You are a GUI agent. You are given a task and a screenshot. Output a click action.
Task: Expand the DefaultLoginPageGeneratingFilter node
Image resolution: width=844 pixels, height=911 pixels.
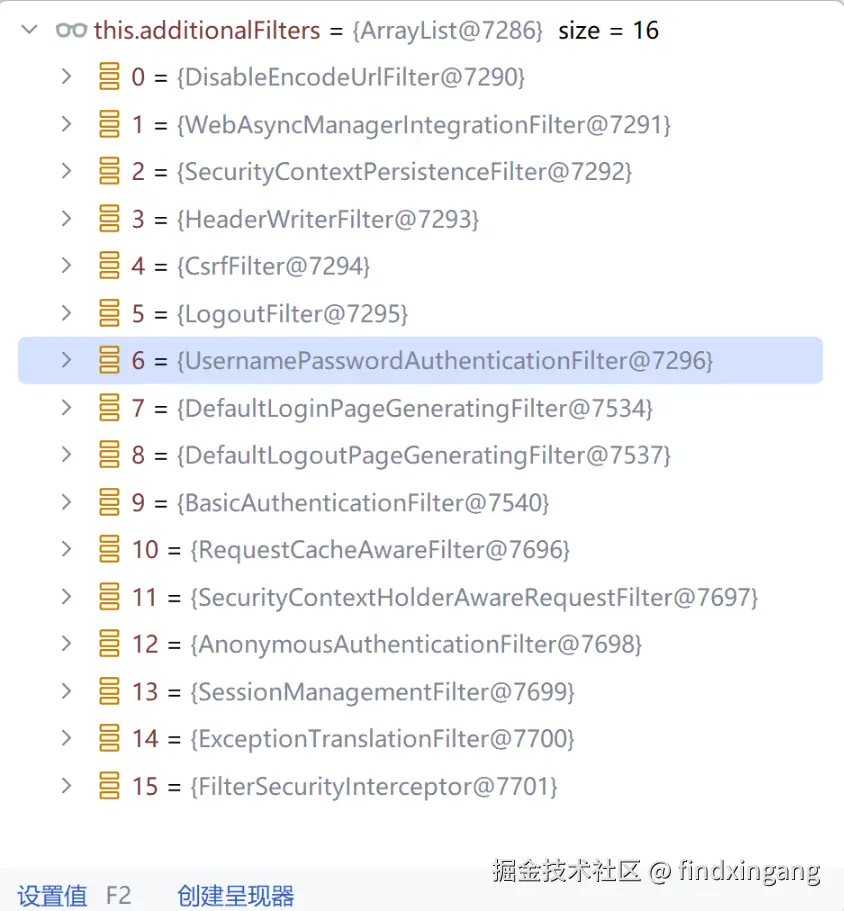(66, 408)
